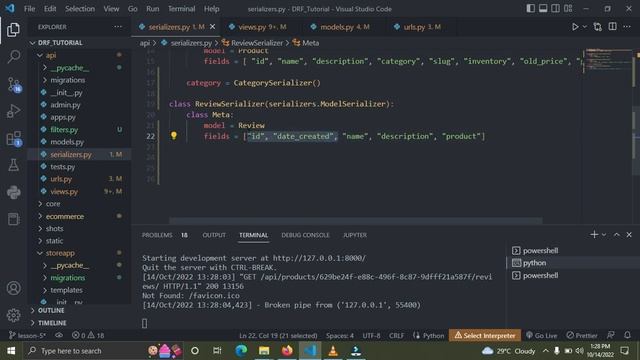Open the Selection menu

pos(80,9)
